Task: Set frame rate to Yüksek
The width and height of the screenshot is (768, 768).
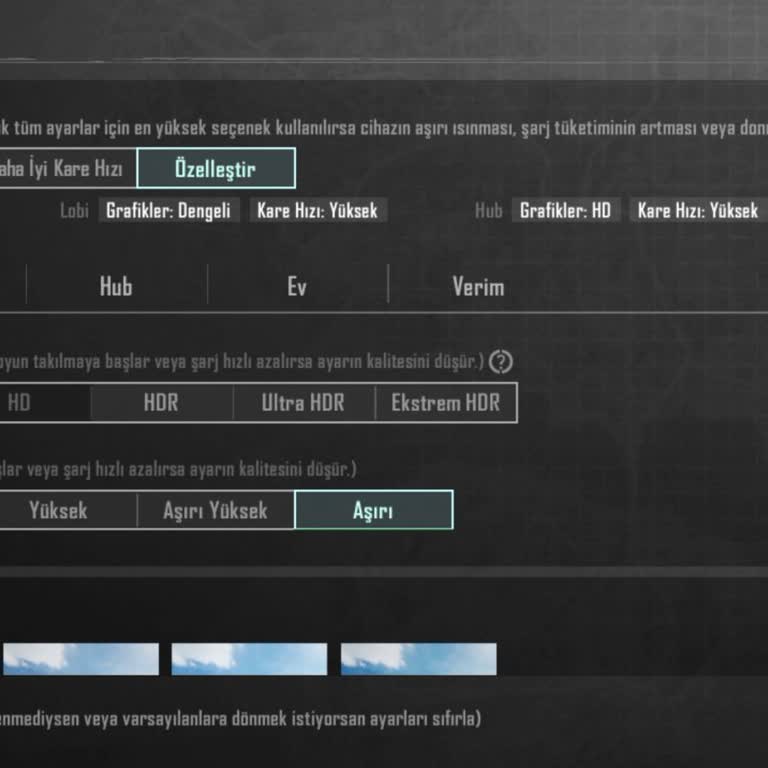Action: tap(68, 510)
